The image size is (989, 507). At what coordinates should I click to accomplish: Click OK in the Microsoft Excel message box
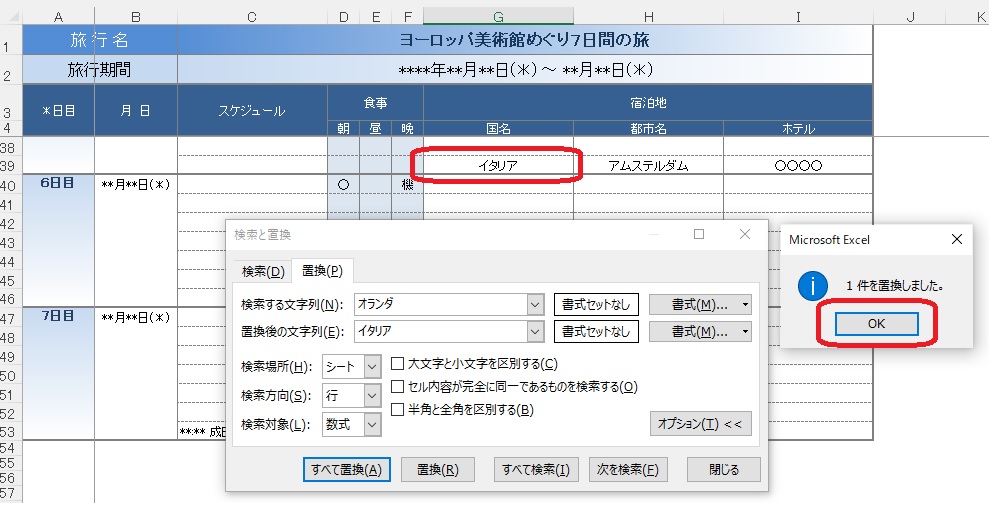point(876,324)
